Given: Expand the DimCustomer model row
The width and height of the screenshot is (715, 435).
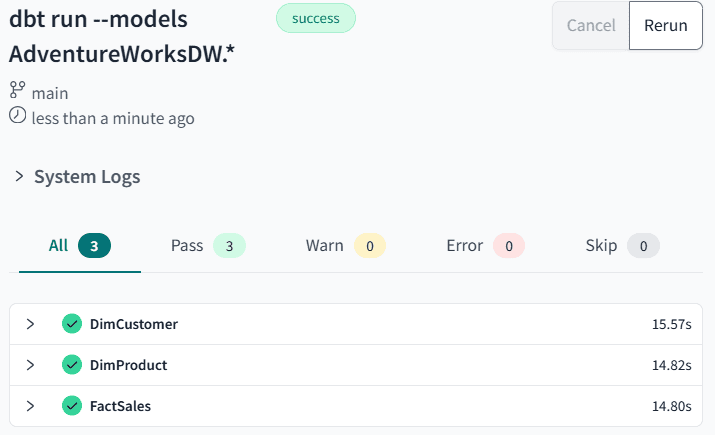Looking at the screenshot, I should [30, 324].
